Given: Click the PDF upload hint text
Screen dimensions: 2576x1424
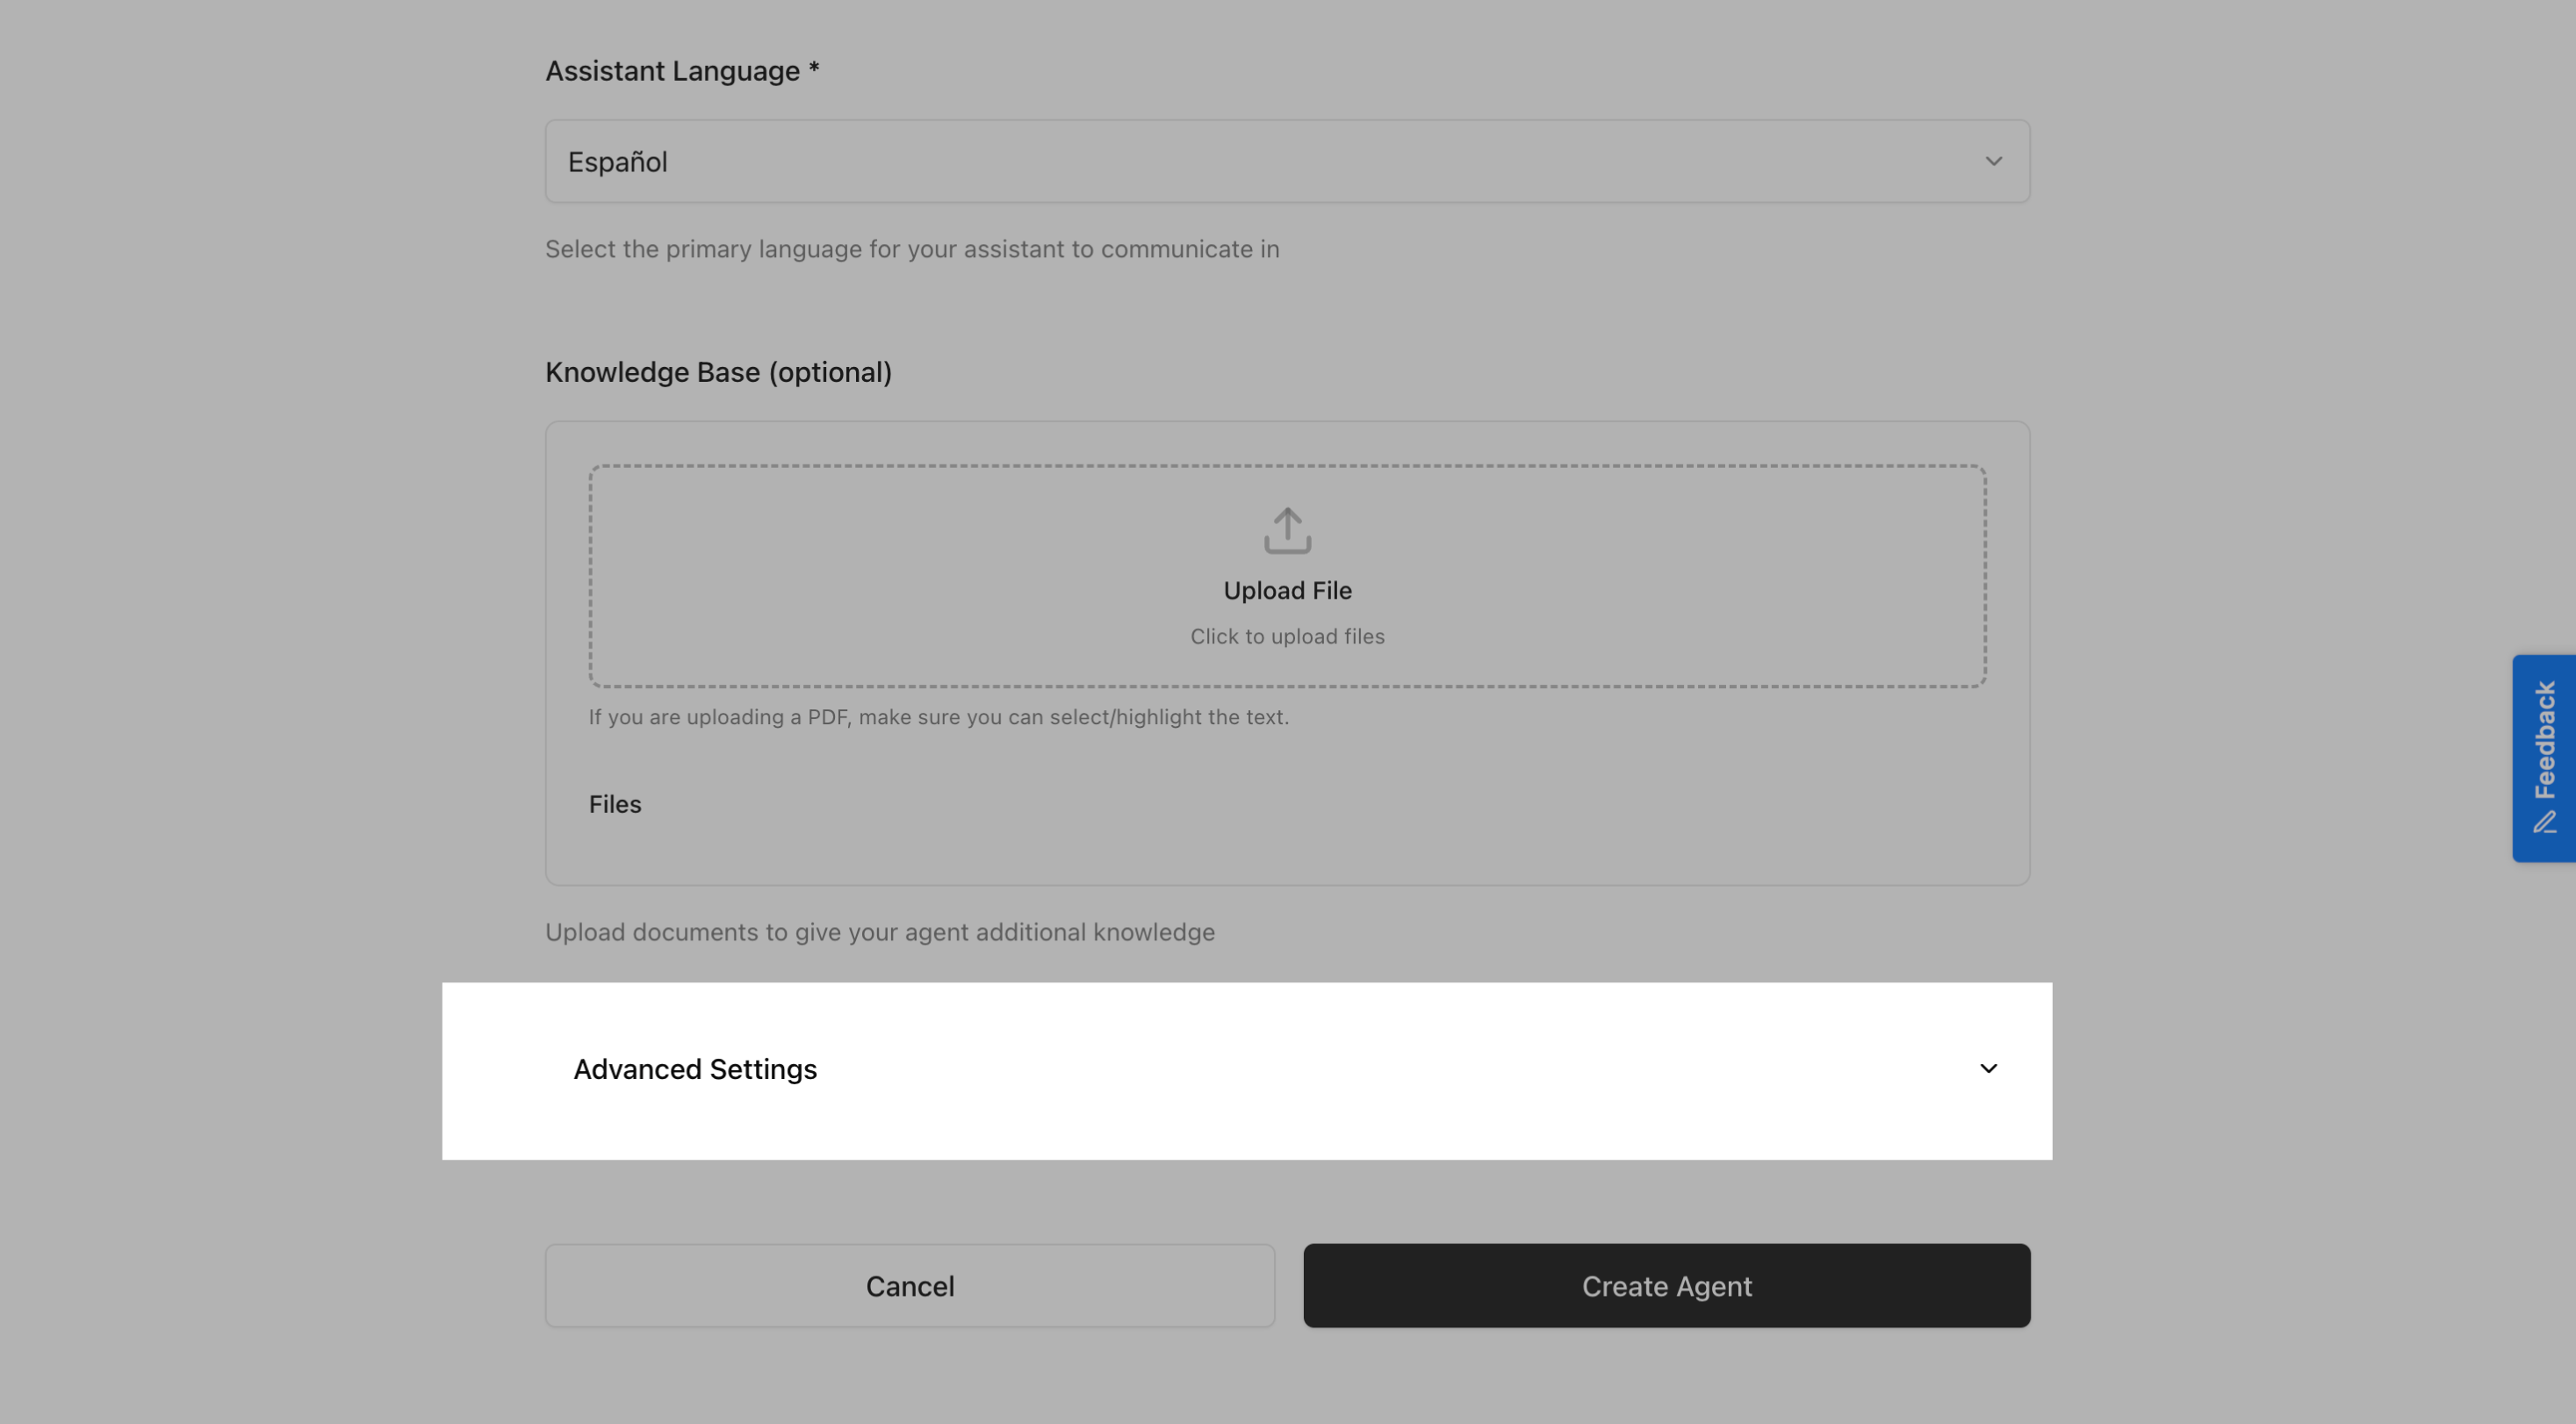Looking at the screenshot, I should [x=938, y=716].
